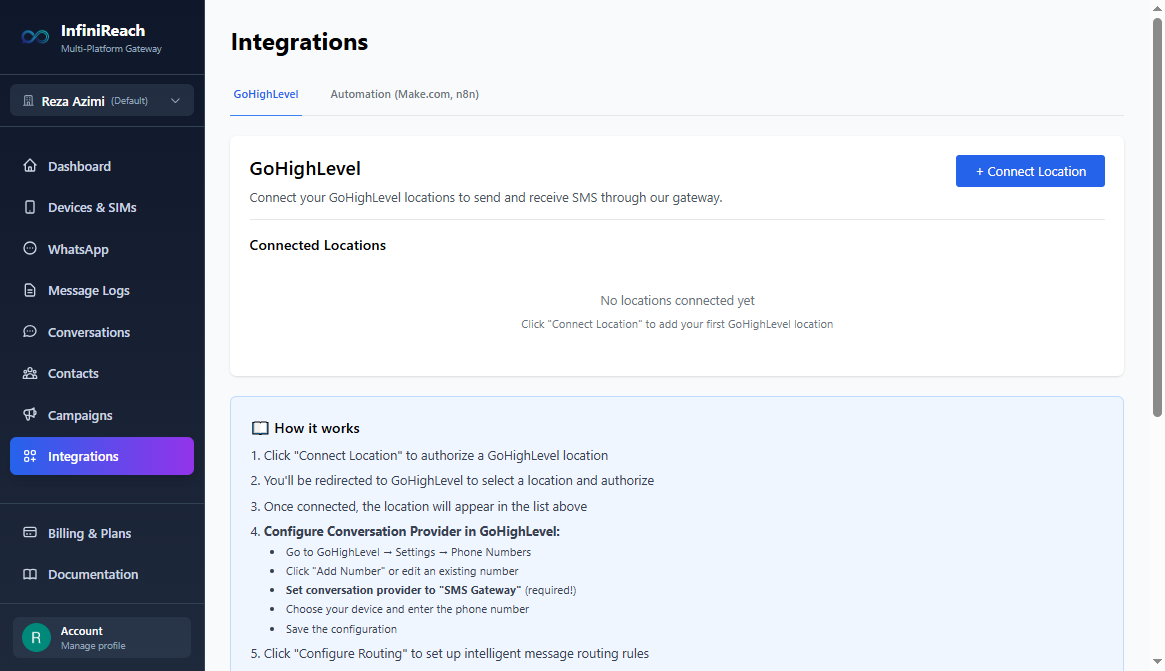Switch to the Automation (Make.com, n8n) tab

point(404,93)
